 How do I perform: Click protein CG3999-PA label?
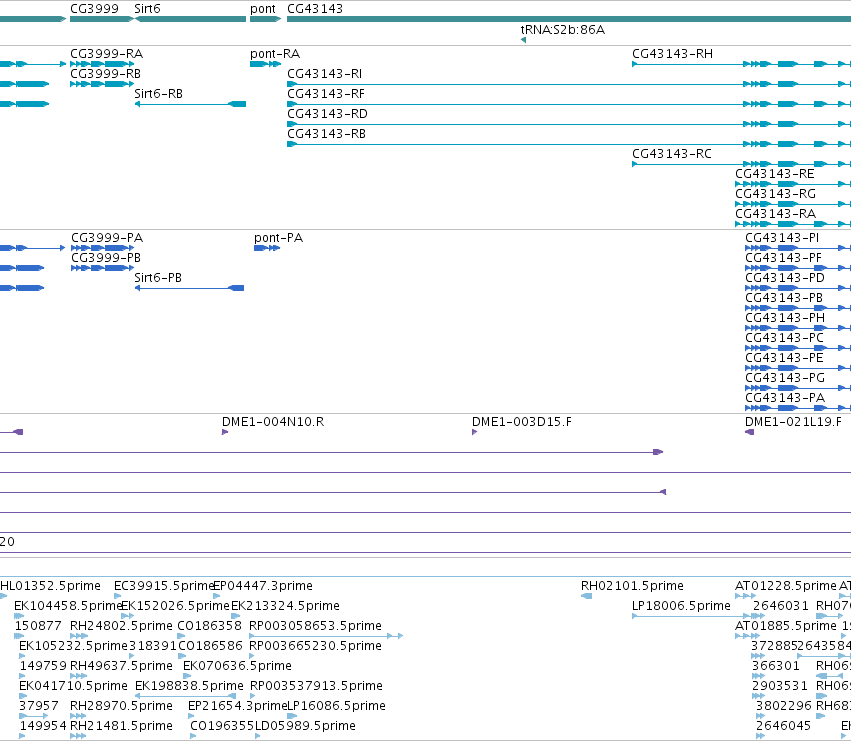pos(107,238)
